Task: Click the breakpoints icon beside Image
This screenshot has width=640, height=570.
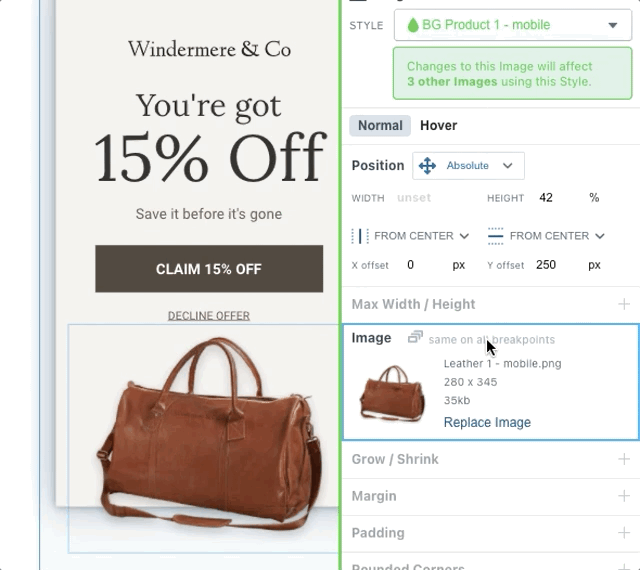Action: [415, 337]
